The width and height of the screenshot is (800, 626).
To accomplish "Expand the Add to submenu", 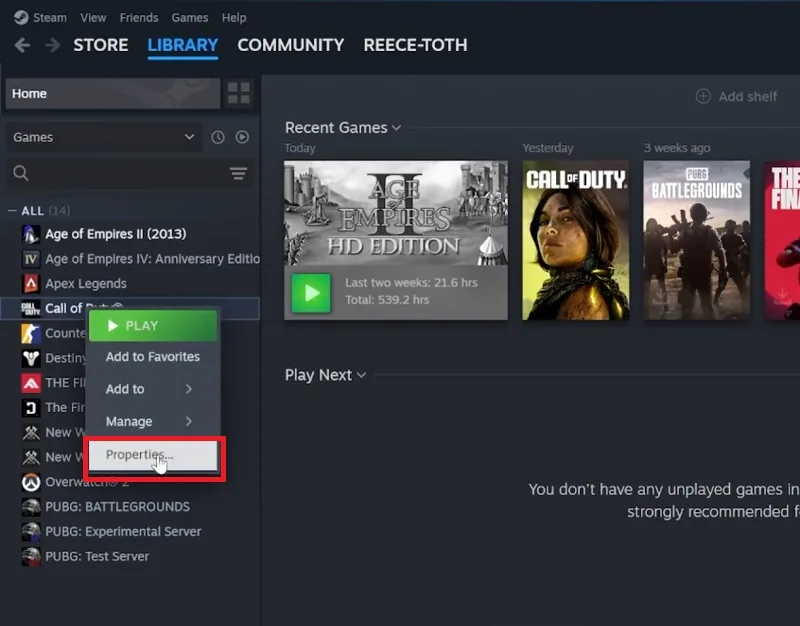I will click(x=154, y=389).
